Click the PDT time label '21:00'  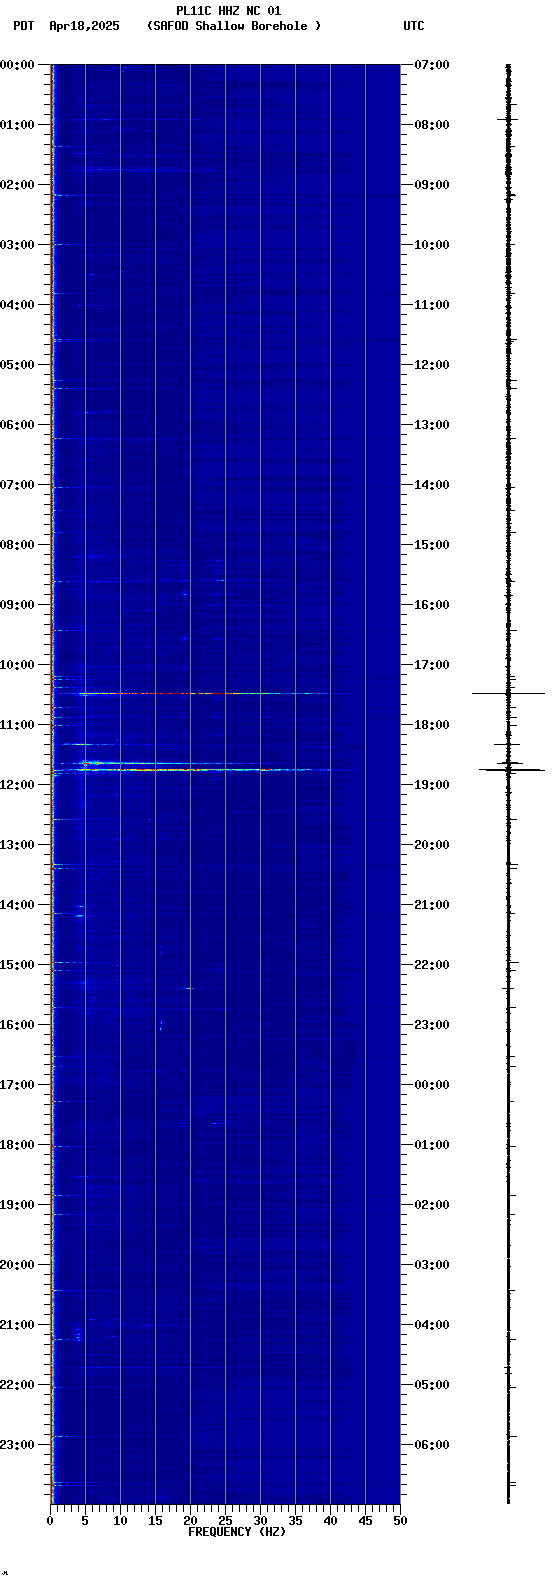(x=17, y=1325)
